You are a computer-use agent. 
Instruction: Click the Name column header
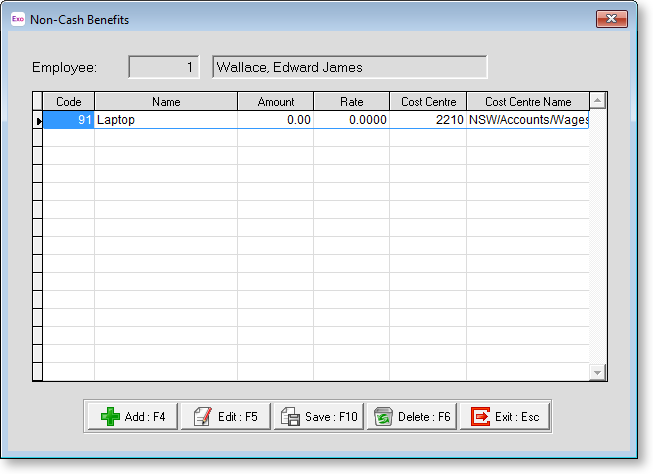pyautogui.click(x=165, y=101)
